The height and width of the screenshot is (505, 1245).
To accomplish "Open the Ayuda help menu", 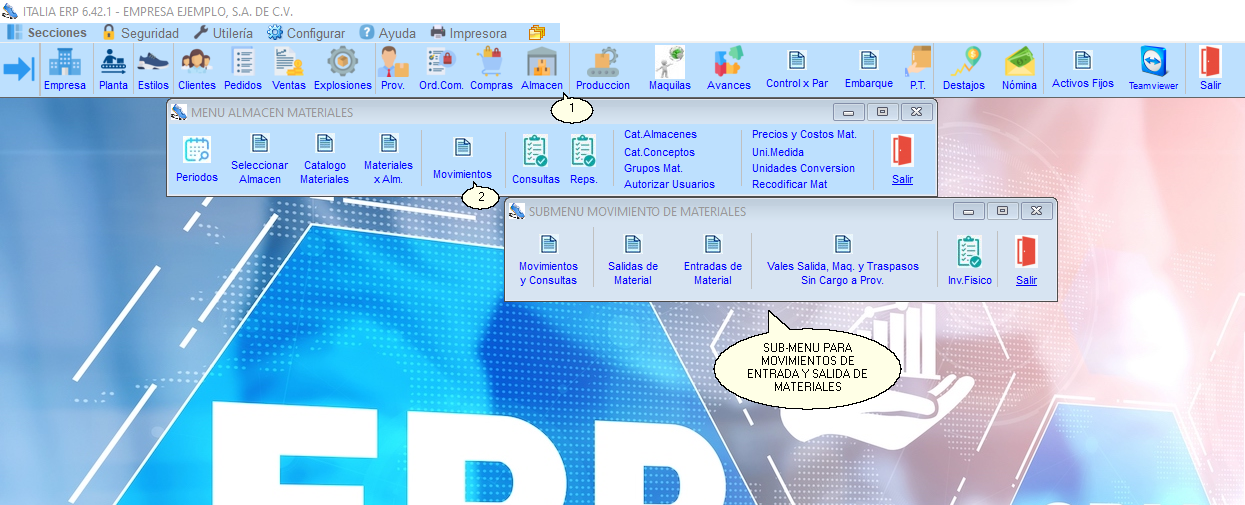I will pos(387,33).
